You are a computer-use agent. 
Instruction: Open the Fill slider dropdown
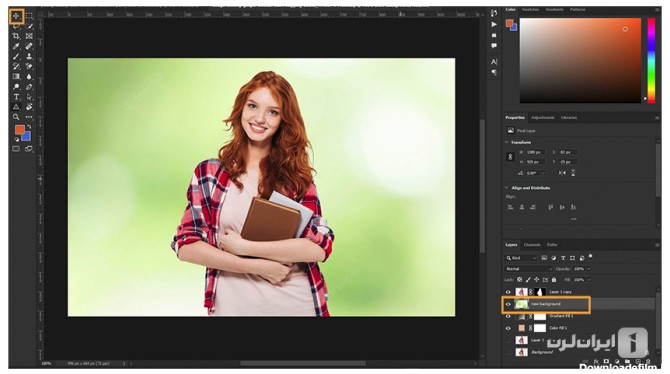click(x=589, y=280)
